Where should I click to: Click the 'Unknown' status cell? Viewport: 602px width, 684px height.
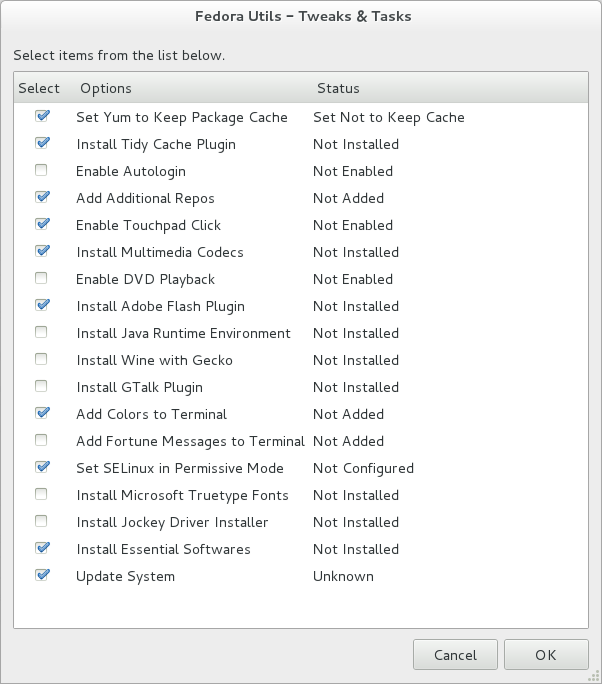tap(343, 577)
